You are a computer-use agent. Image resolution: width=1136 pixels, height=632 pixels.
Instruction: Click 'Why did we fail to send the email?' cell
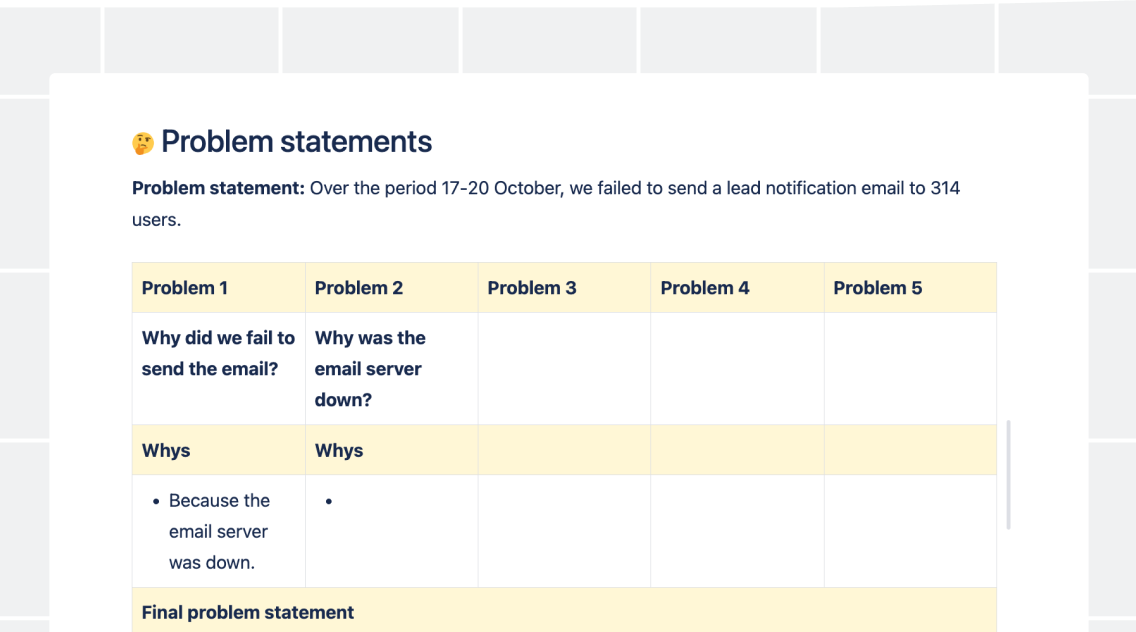(x=219, y=368)
